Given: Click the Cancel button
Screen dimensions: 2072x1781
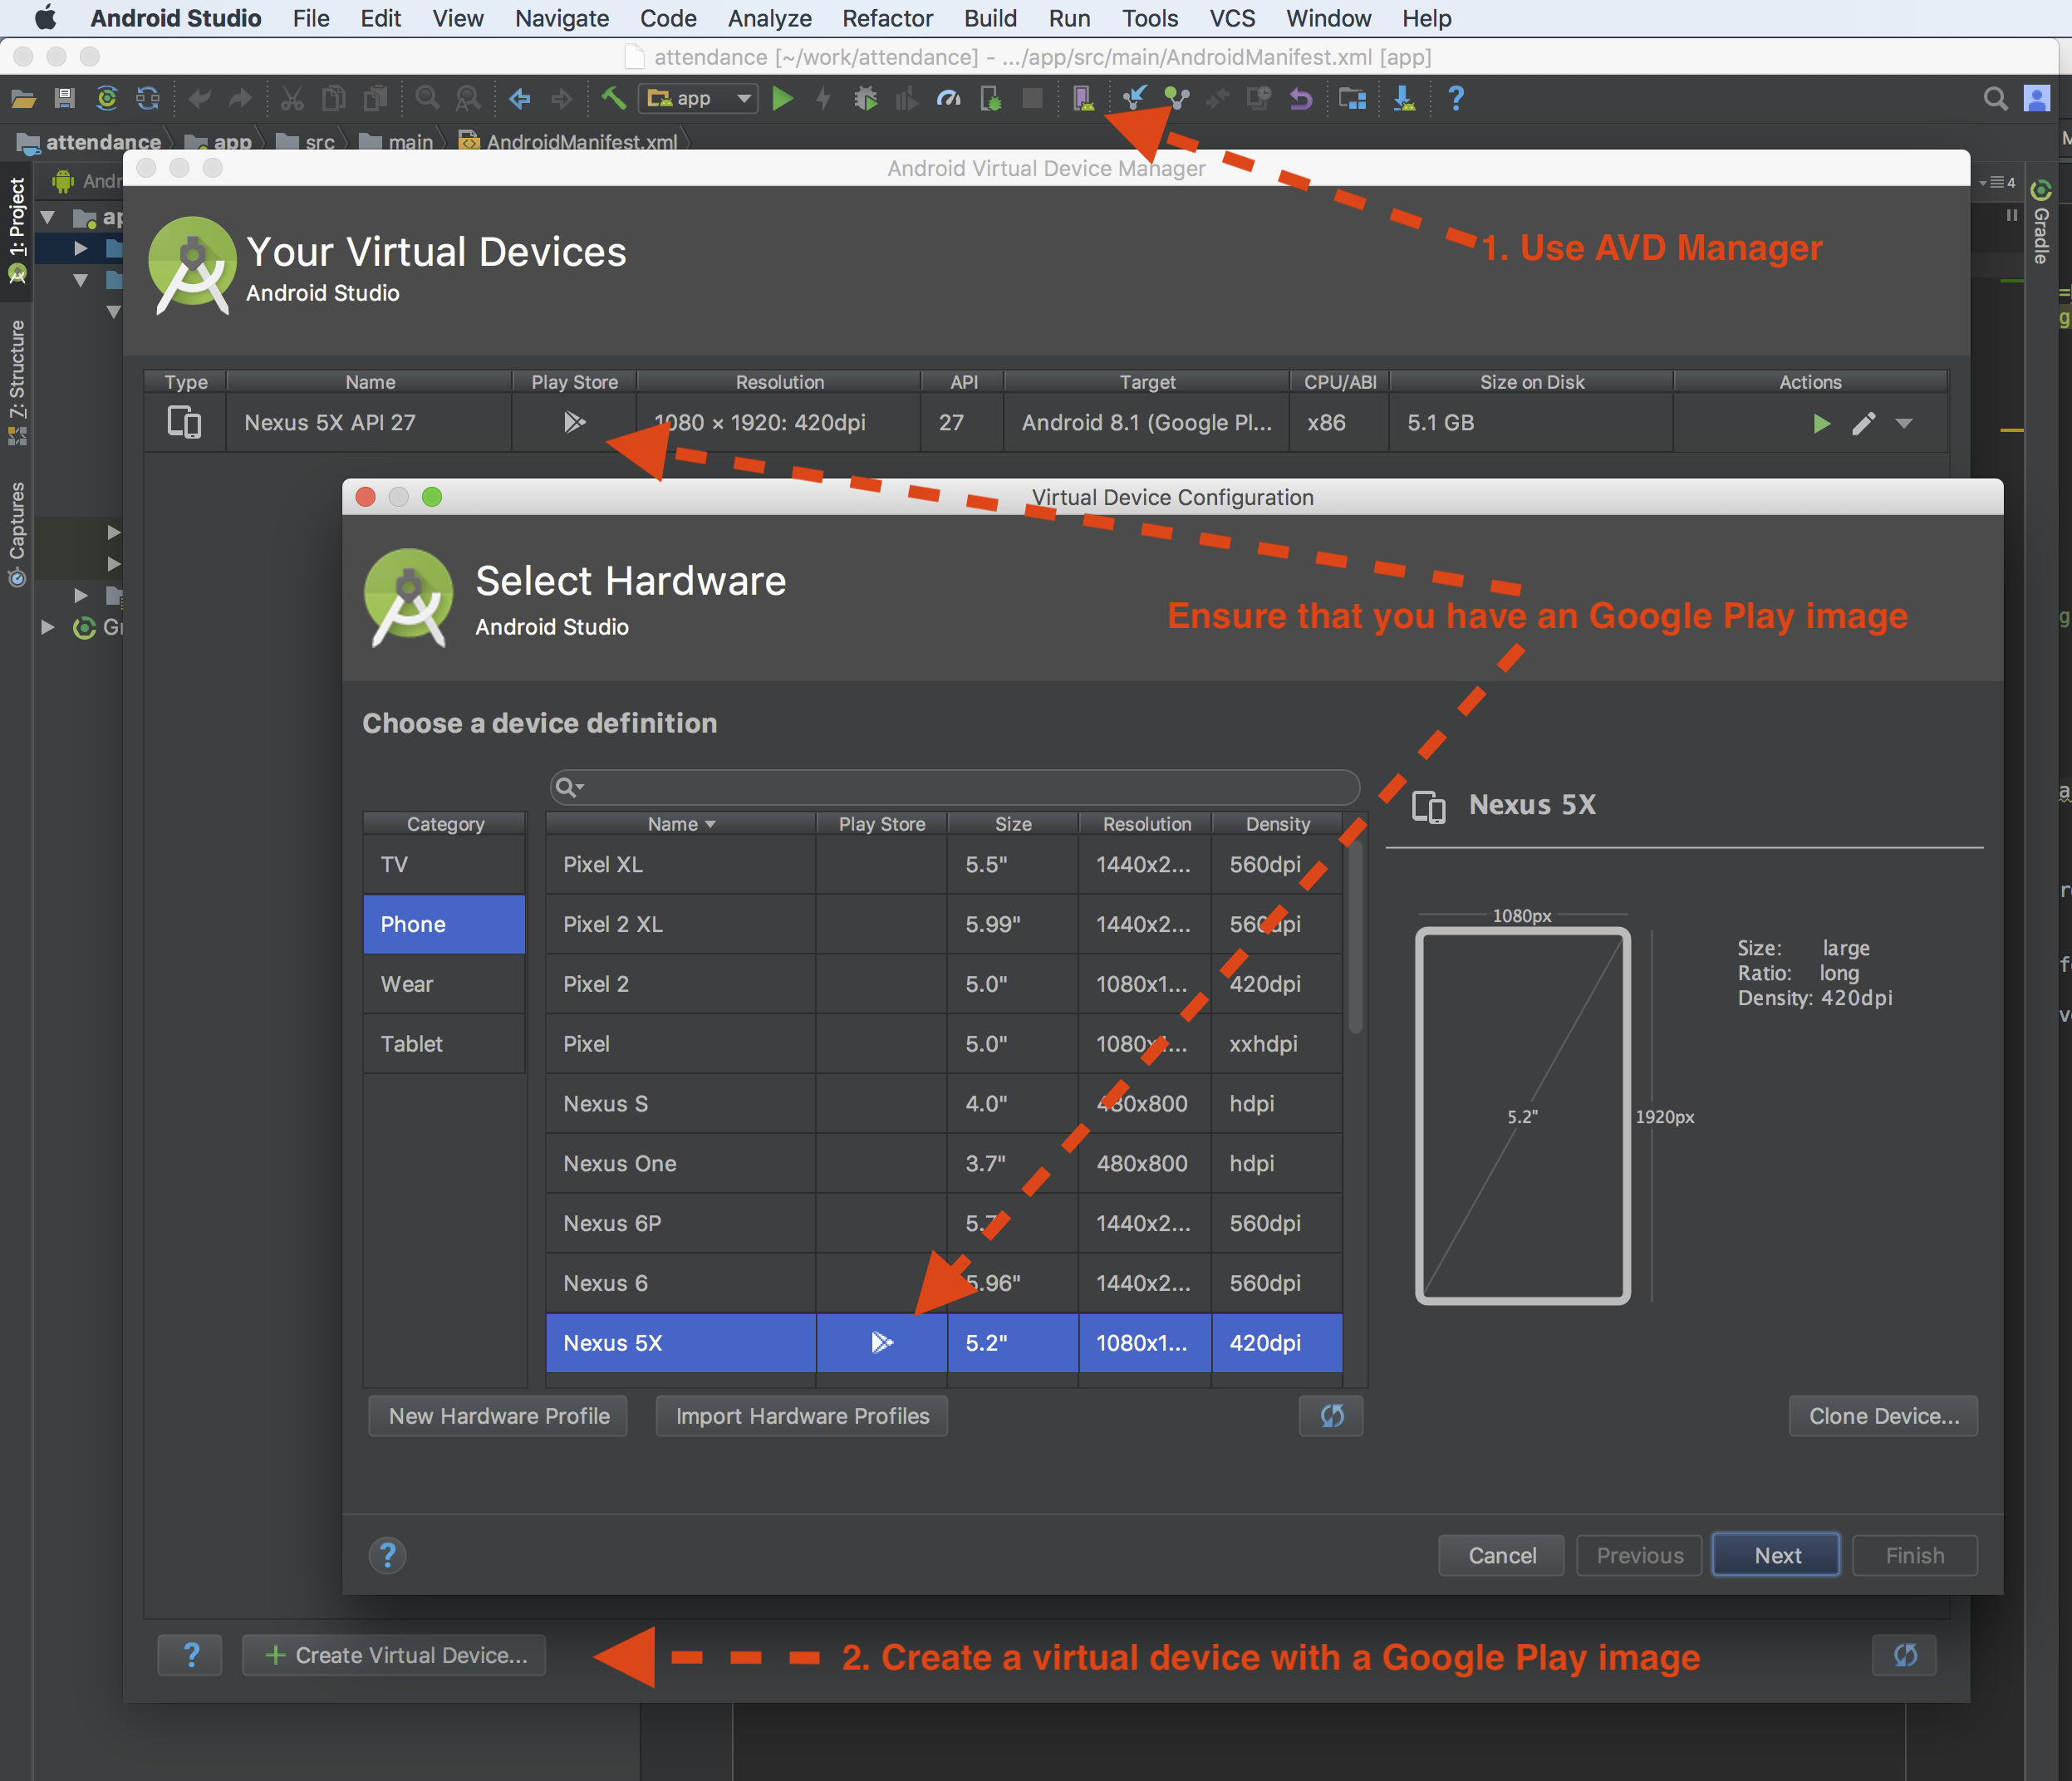Looking at the screenshot, I should click(x=1501, y=1555).
